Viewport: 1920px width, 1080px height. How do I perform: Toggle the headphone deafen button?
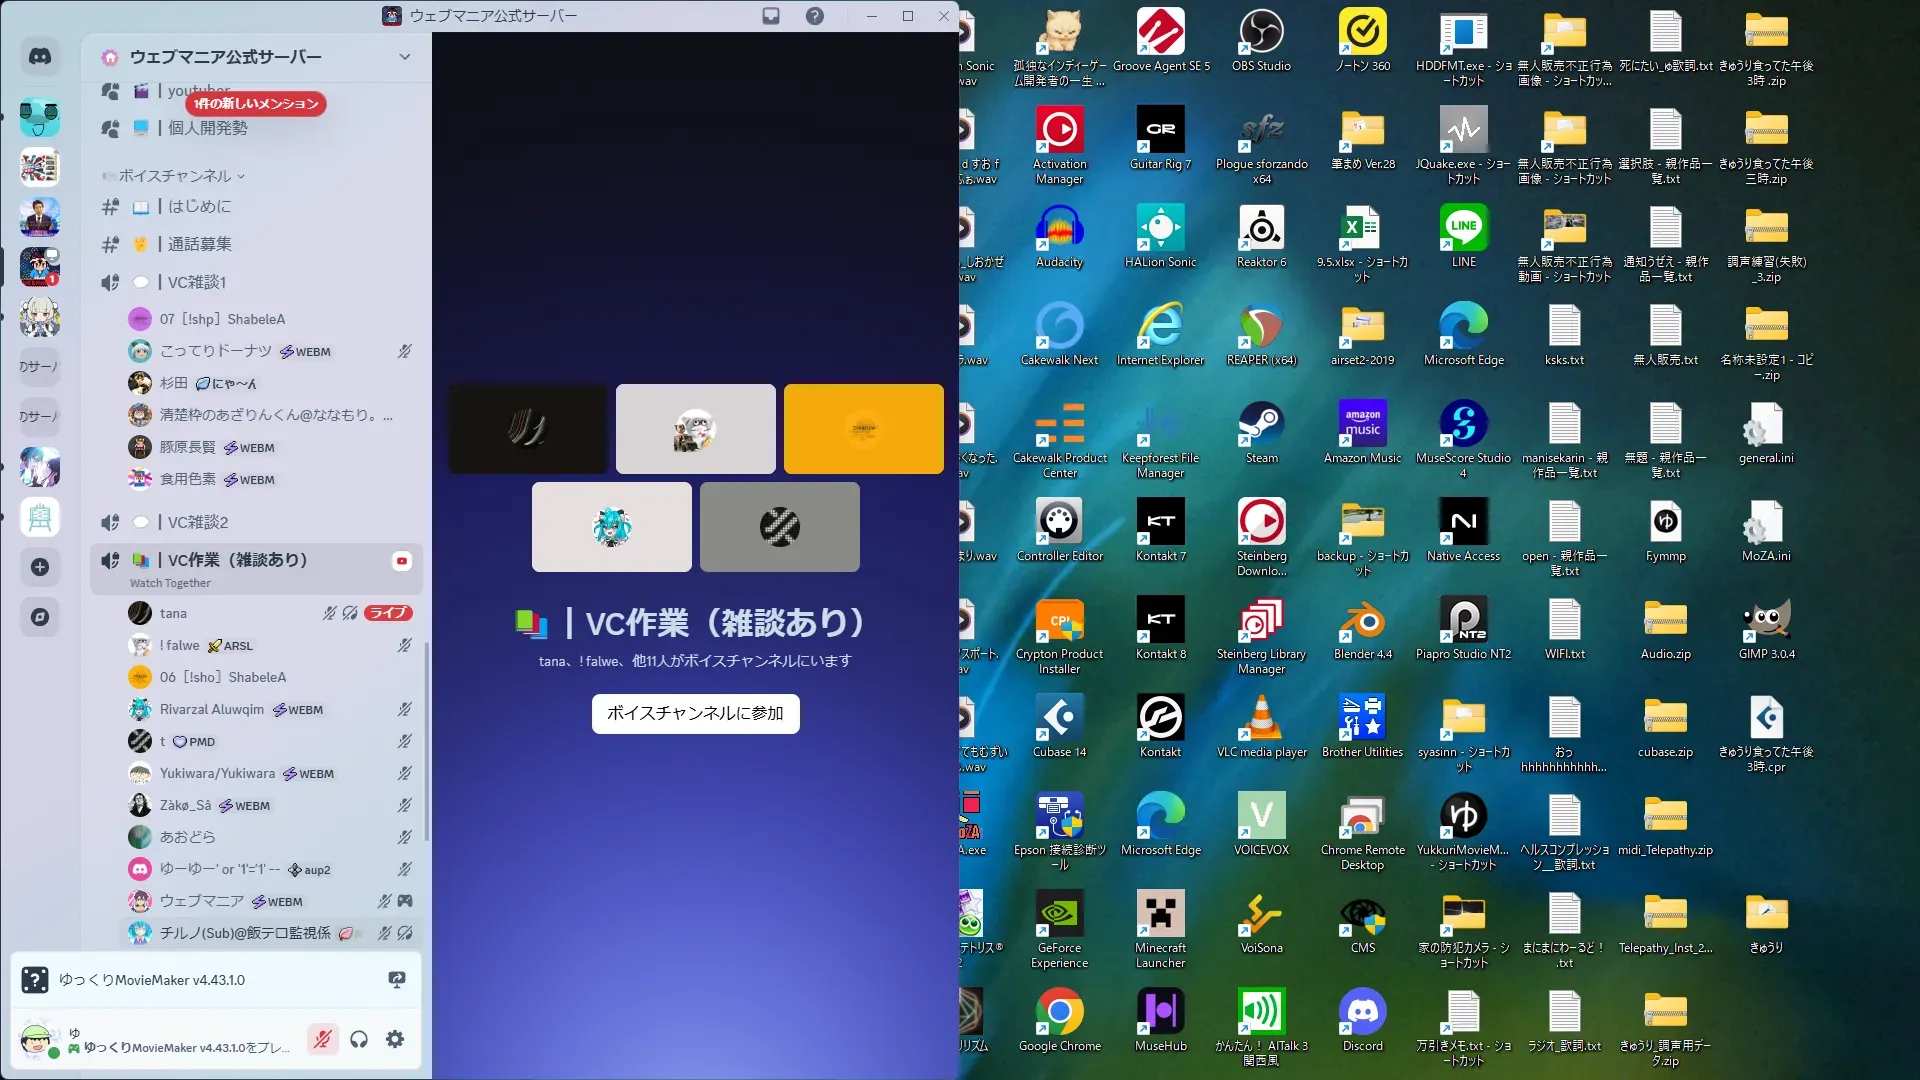(359, 1039)
